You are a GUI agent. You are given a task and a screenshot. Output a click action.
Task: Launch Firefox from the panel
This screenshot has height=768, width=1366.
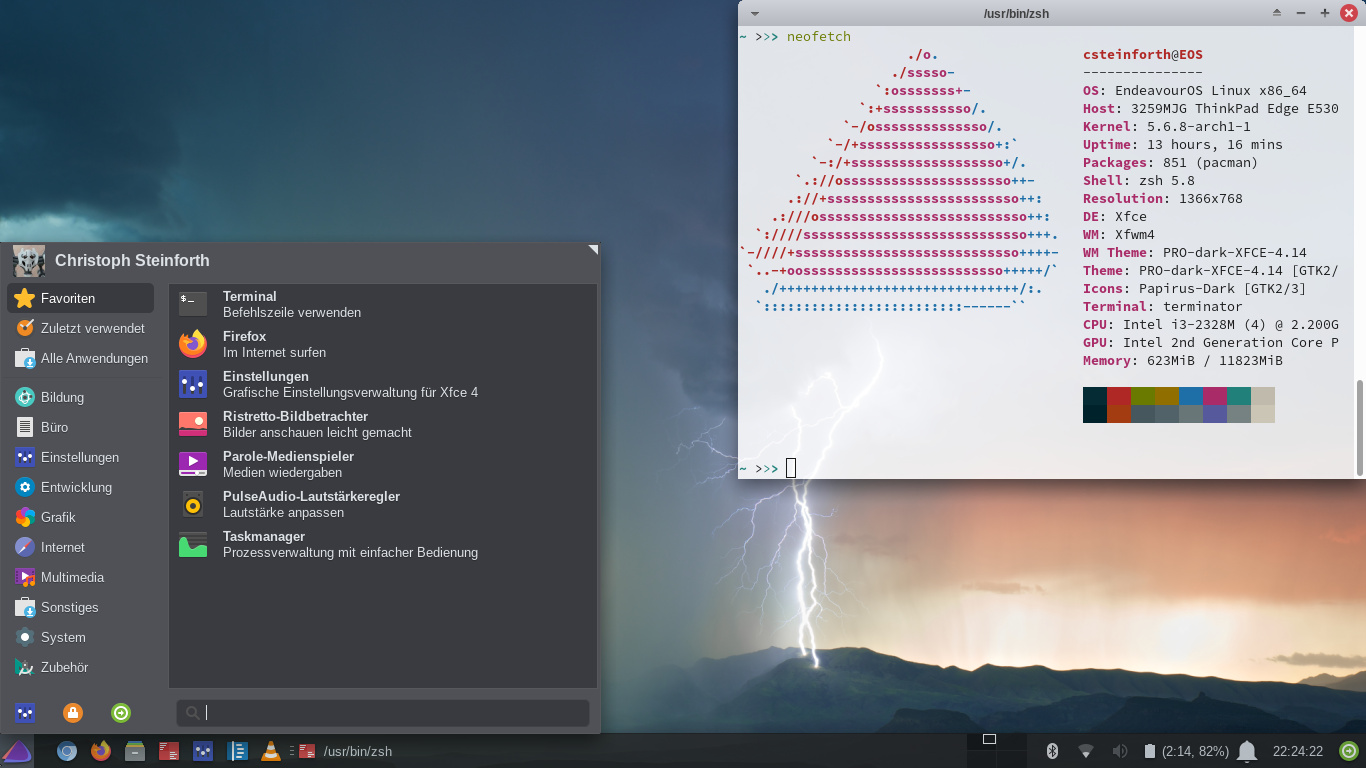pos(101,751)
